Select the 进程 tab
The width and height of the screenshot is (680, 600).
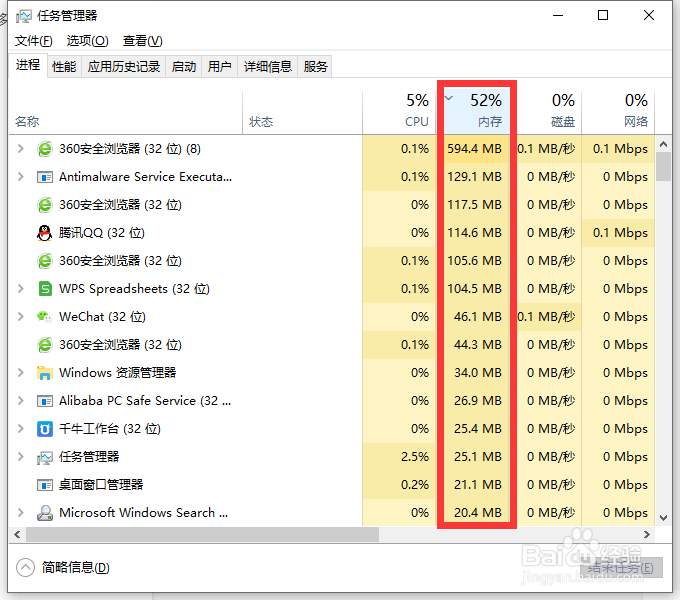pos(28,65)
